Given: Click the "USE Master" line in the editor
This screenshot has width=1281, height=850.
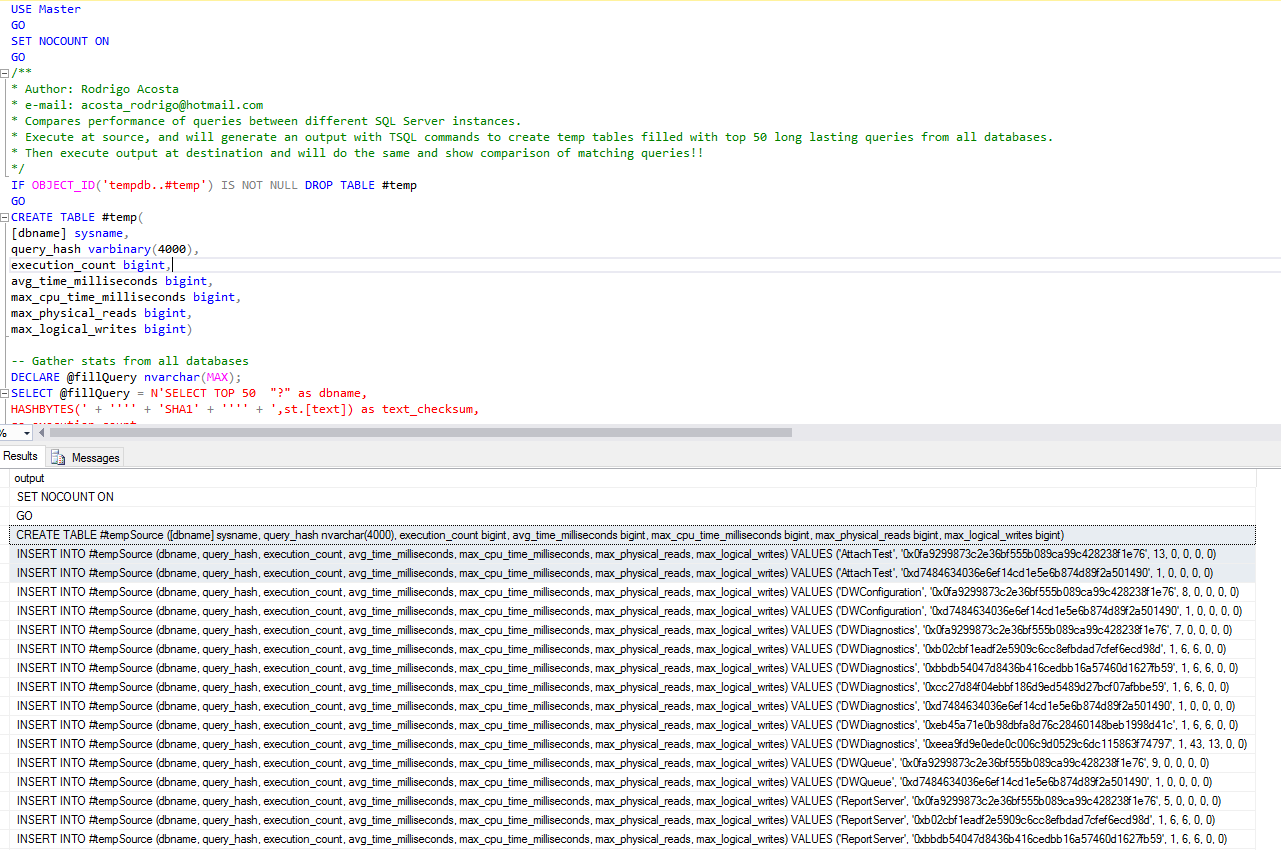Looking at the screenshot, I should (46, 9).
